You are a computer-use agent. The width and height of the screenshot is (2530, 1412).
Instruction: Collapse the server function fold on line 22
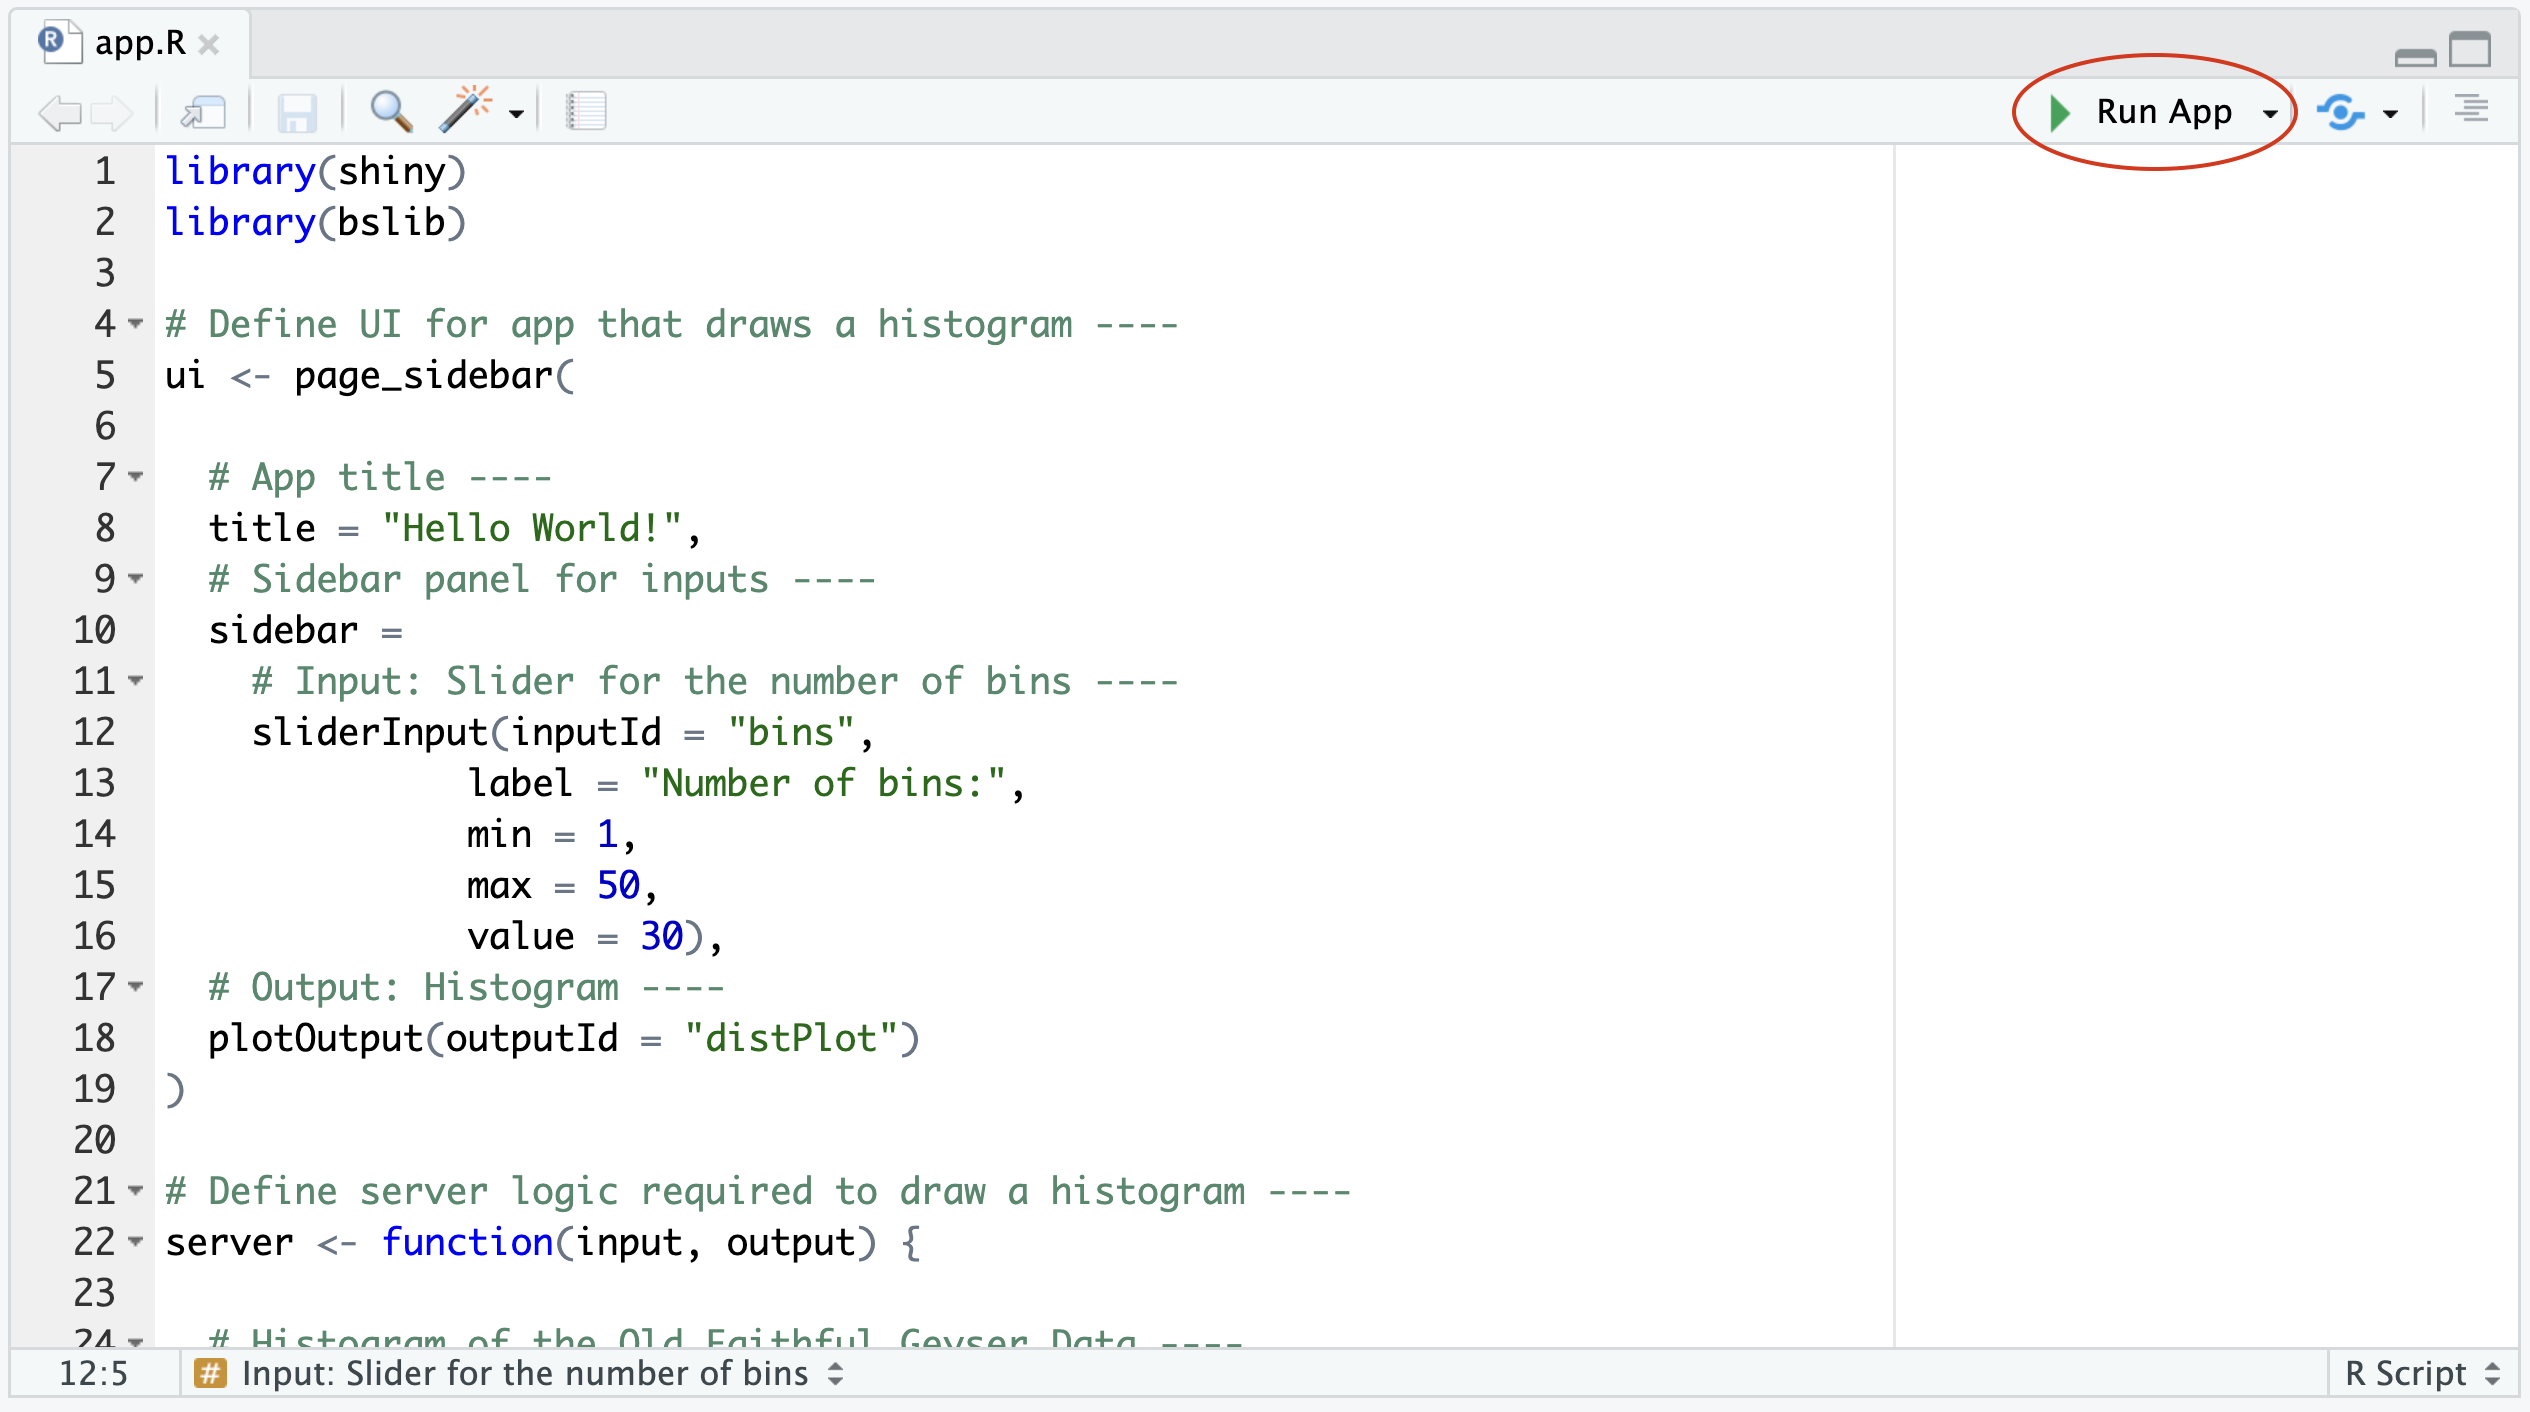tap(136, 1242)
